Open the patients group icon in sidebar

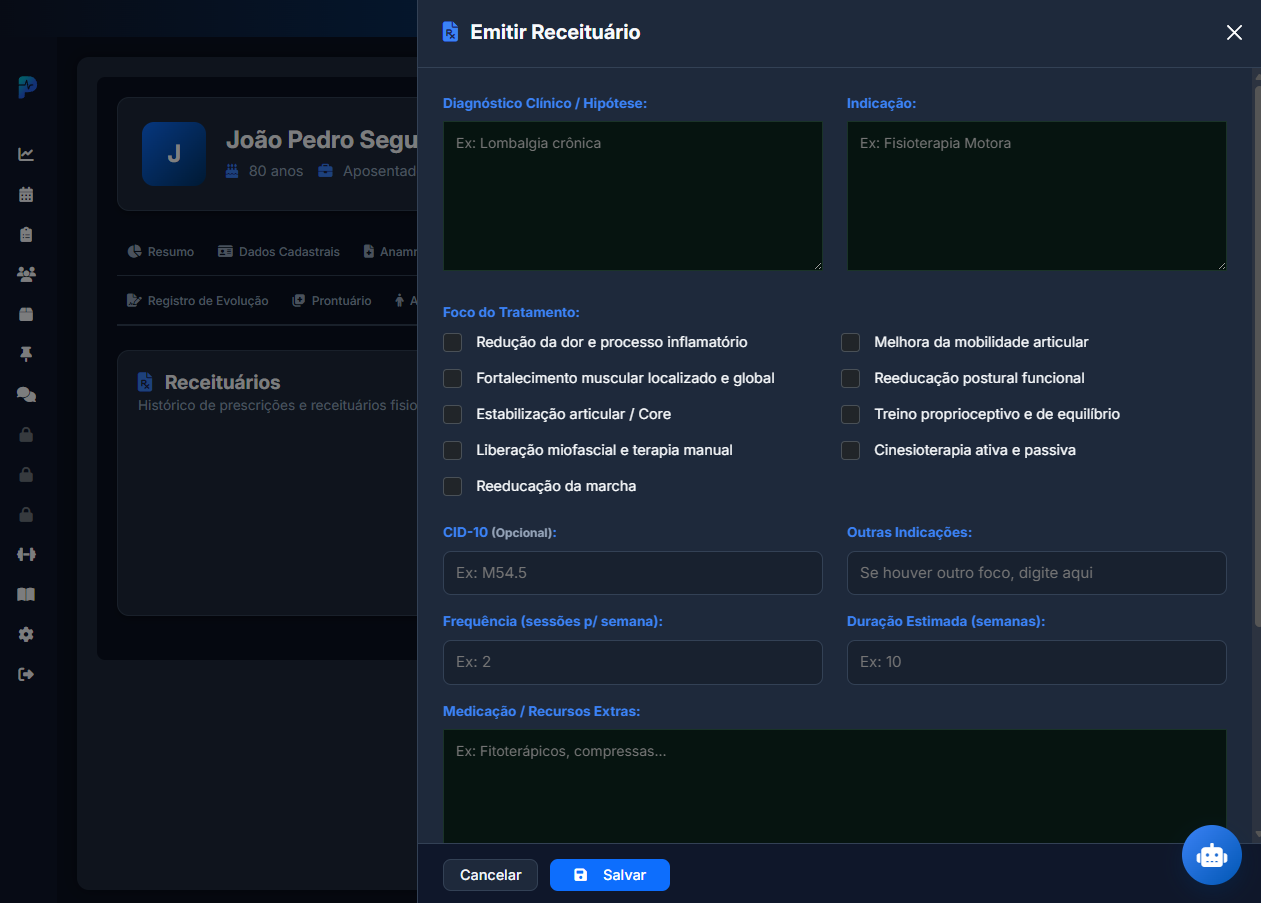pos(26,274)
